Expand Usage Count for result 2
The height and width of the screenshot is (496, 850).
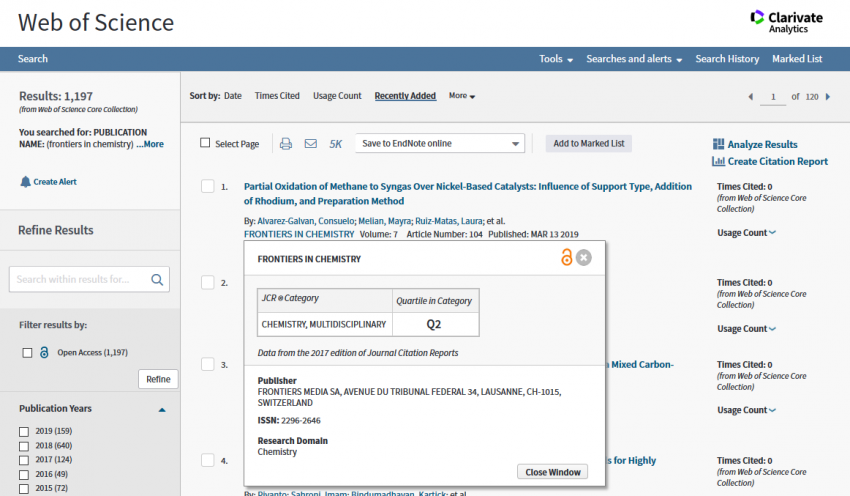(x=746, y=328)
